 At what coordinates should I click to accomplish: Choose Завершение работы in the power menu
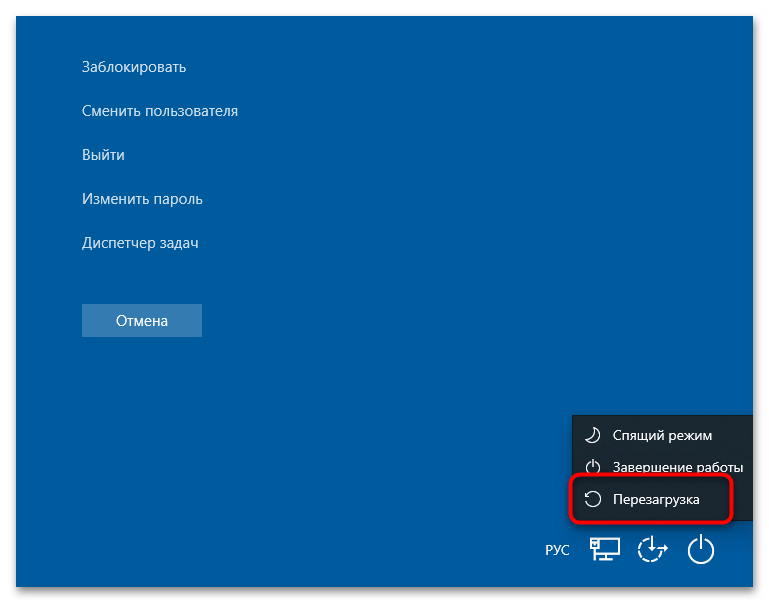tap(662, 467)
